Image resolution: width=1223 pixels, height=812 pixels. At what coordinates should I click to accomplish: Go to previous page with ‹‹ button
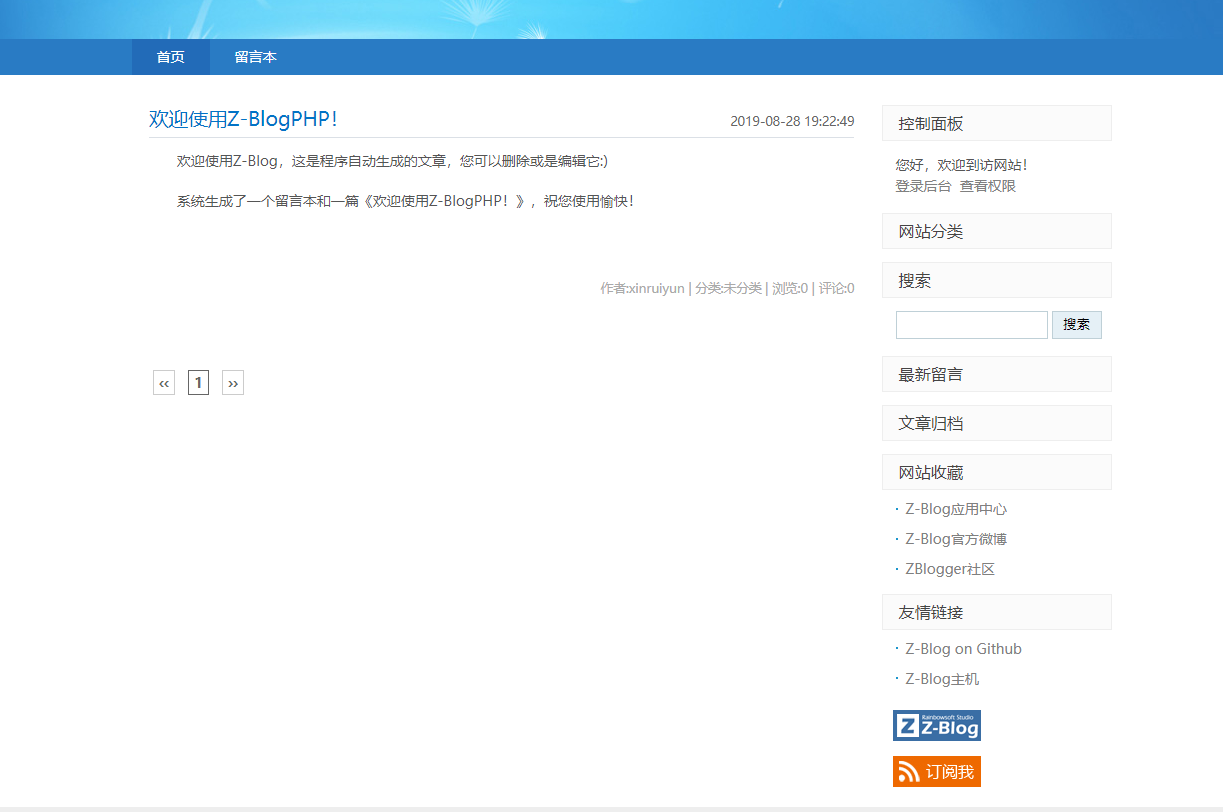164,383
